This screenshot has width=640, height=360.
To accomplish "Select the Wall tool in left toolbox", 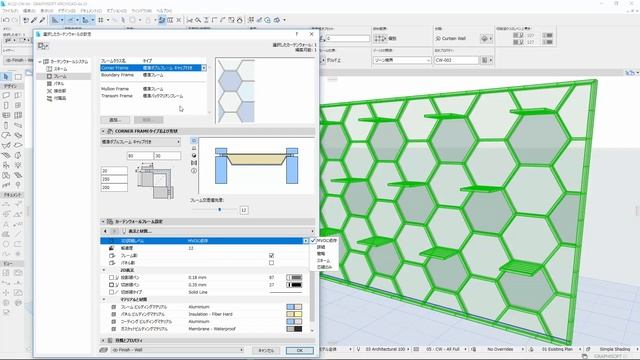I will pyautogui.click(x=6, y=95).
